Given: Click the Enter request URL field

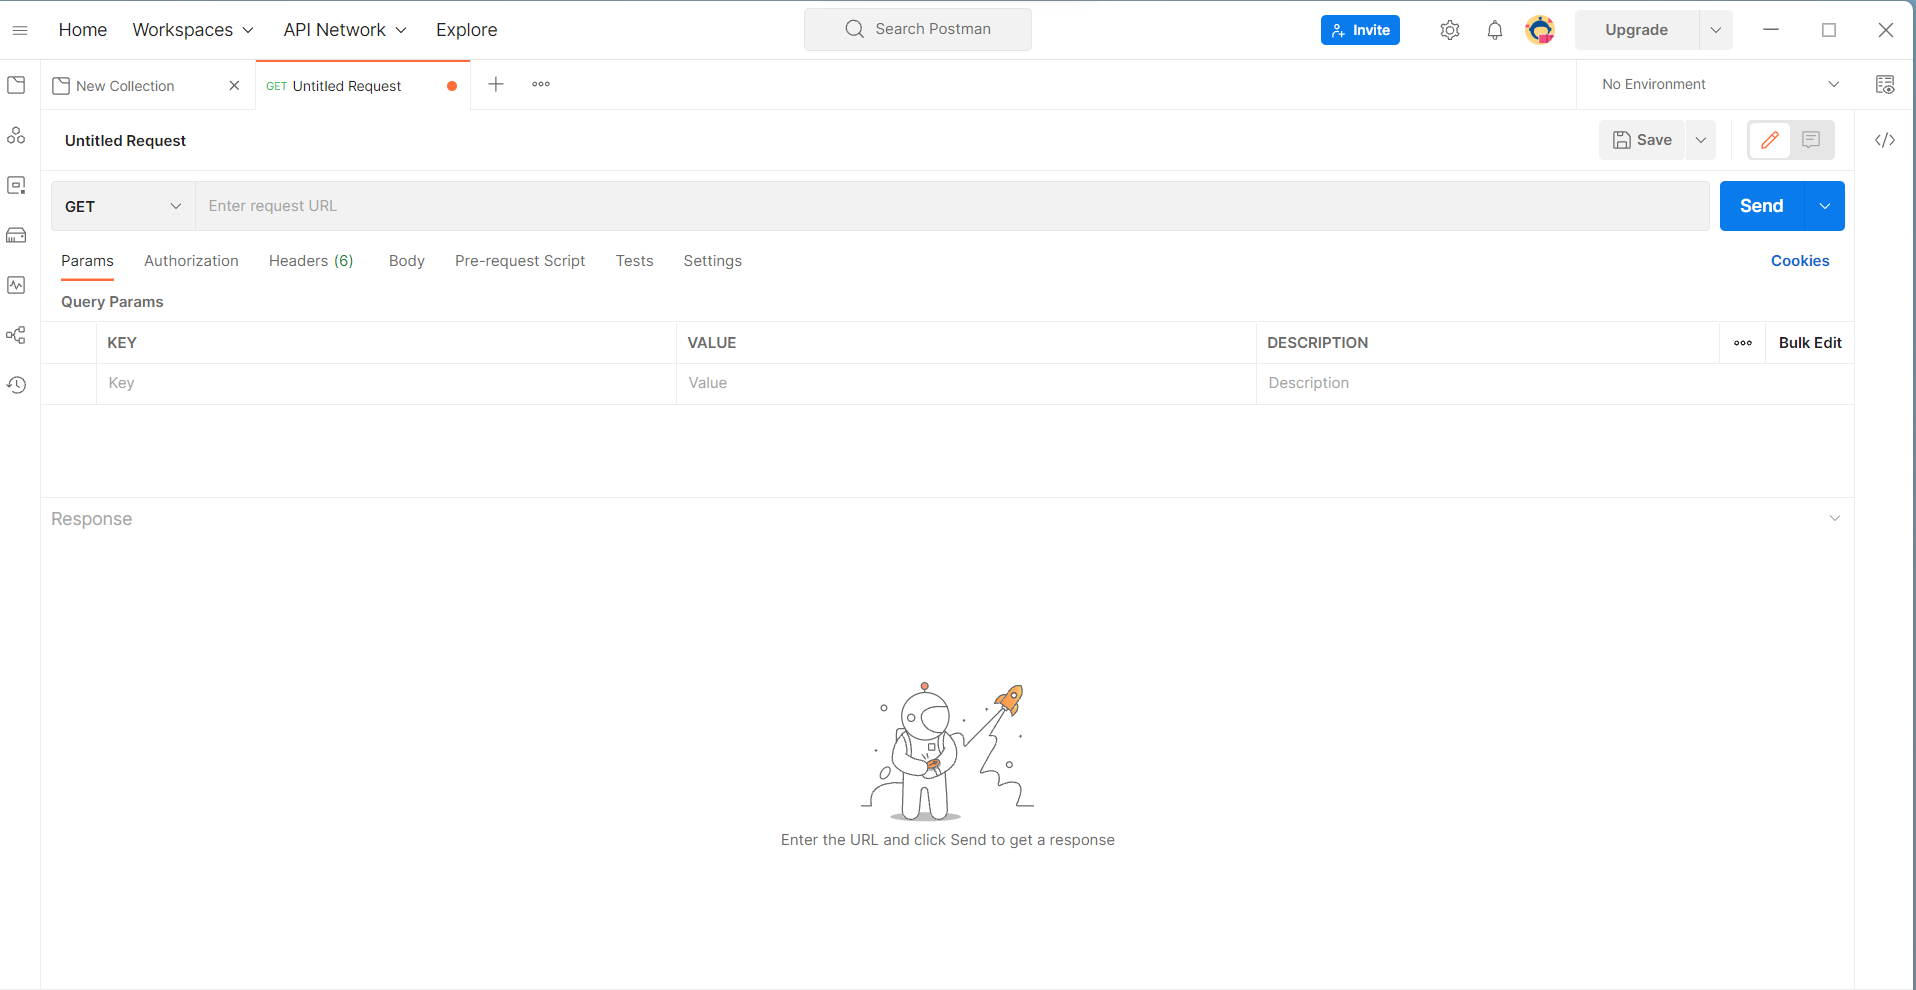Looking at the screenshot, I should (950, 206).
